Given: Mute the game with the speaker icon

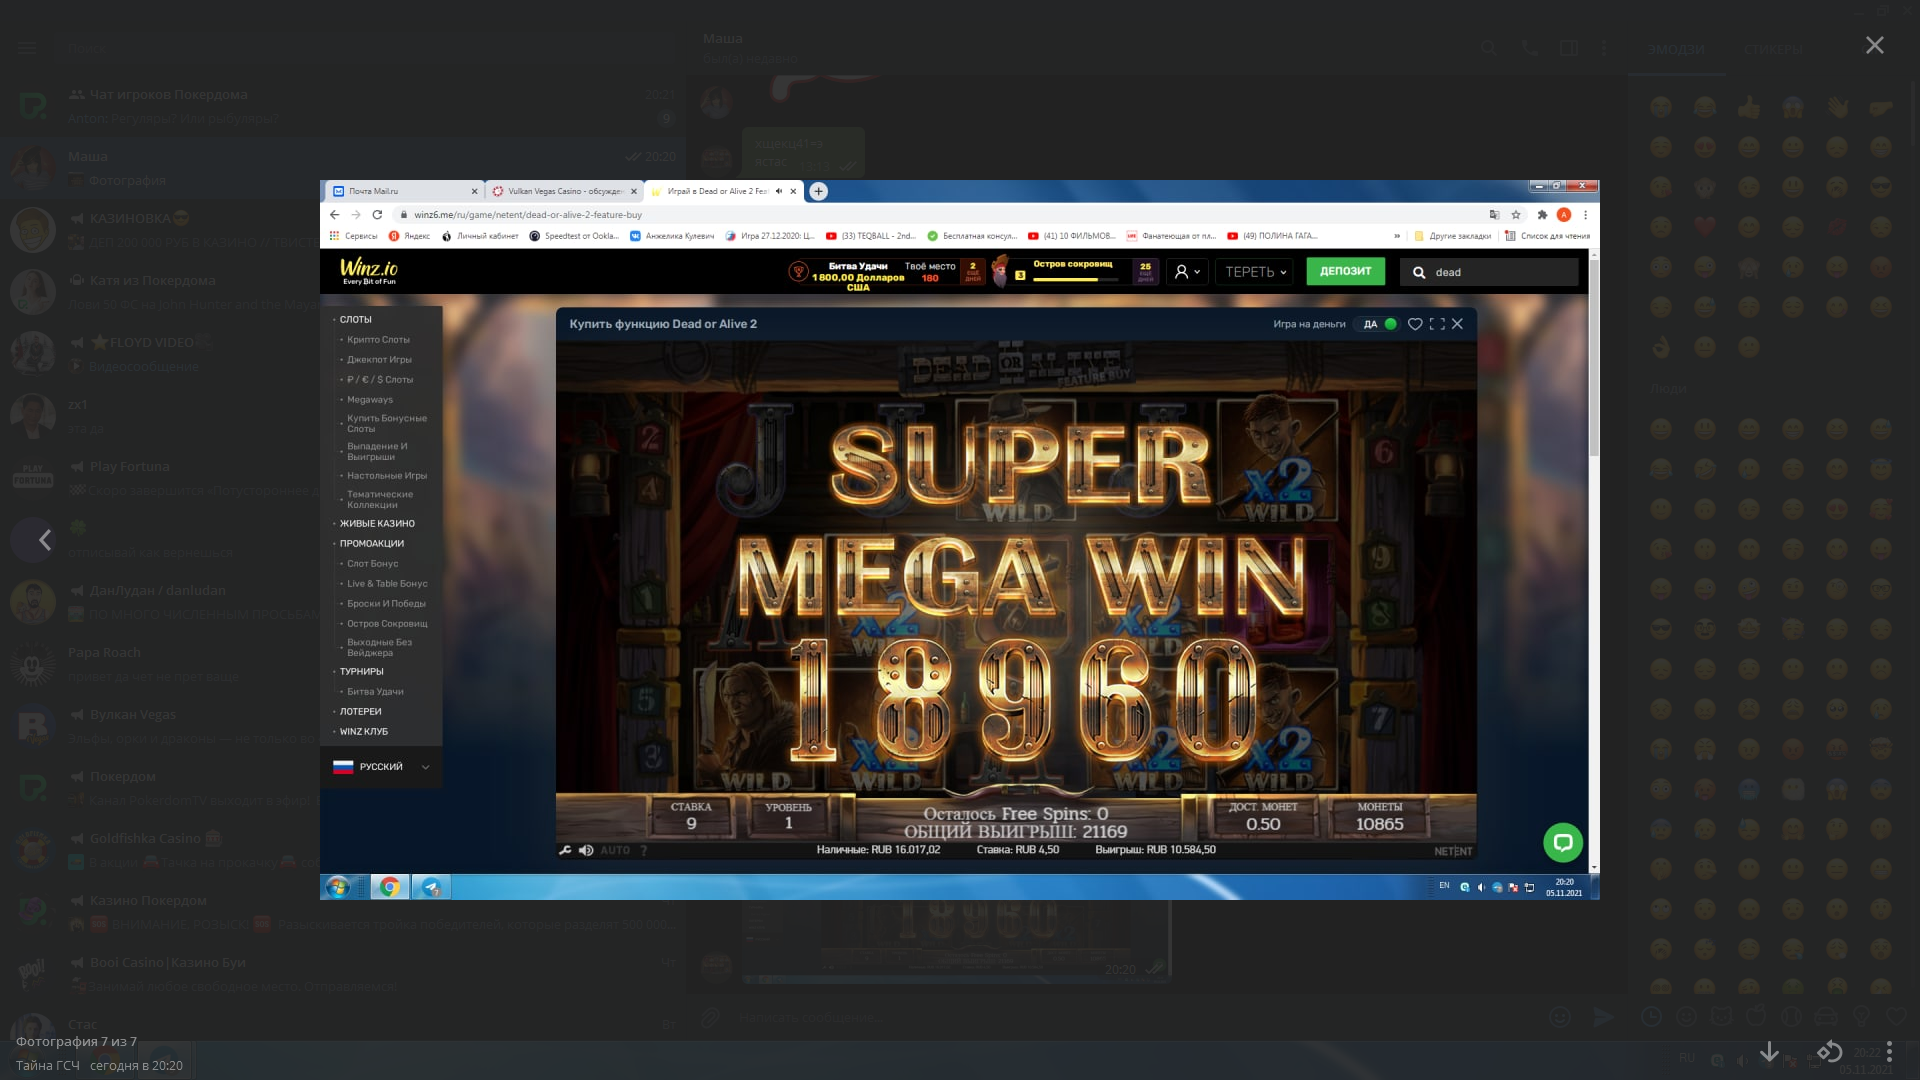Looking at the screenshot, I should [586, 850].
